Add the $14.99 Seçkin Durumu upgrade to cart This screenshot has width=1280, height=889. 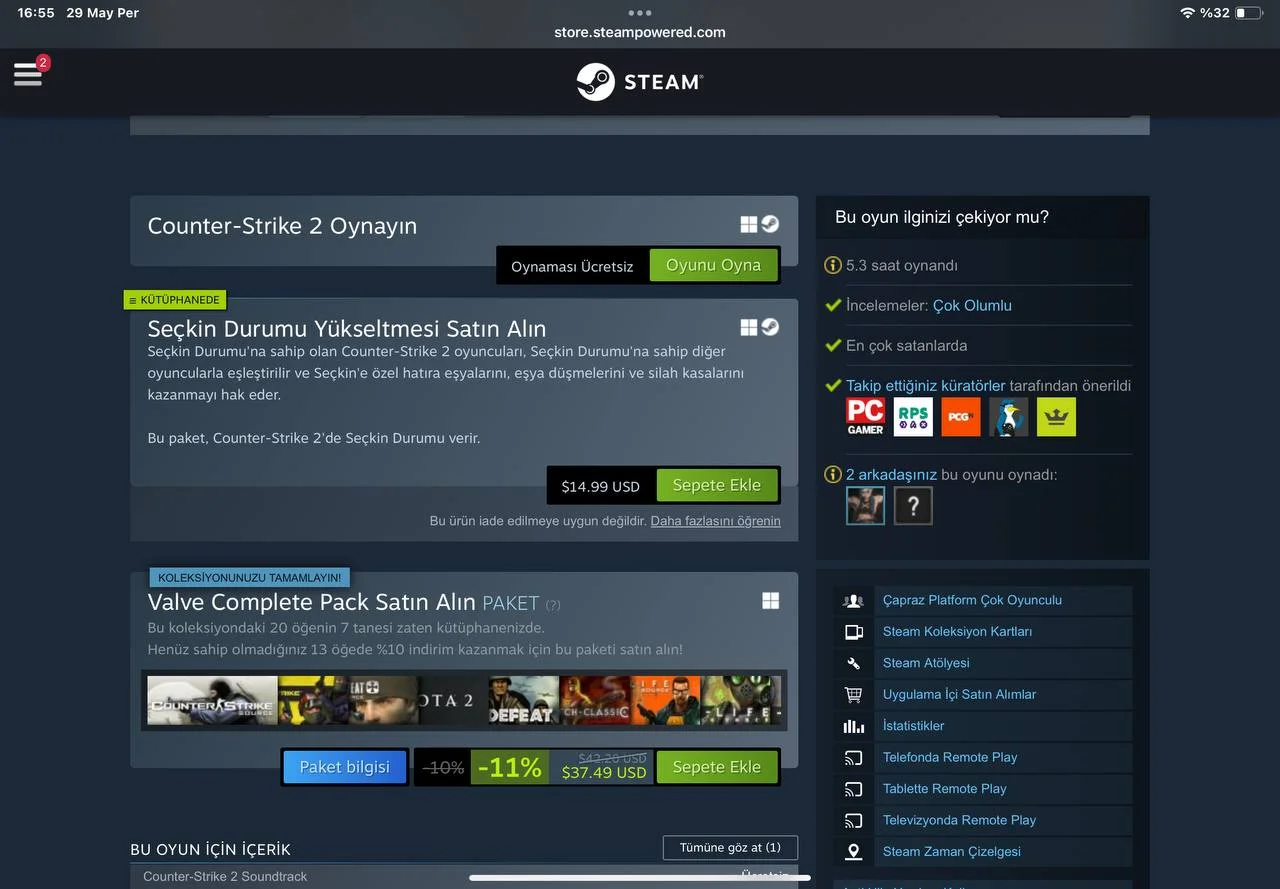point(716,485)
